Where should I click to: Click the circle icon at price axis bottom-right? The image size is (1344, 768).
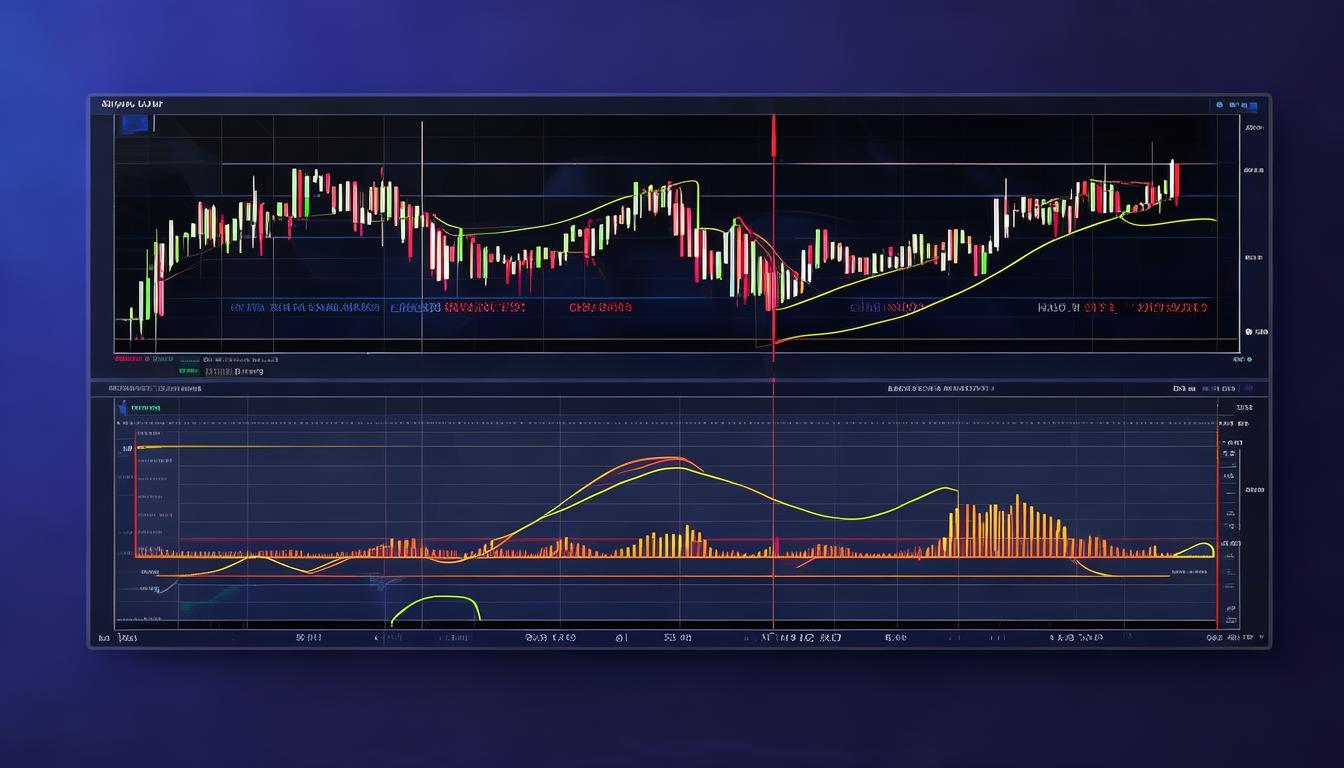point(1248,332)
